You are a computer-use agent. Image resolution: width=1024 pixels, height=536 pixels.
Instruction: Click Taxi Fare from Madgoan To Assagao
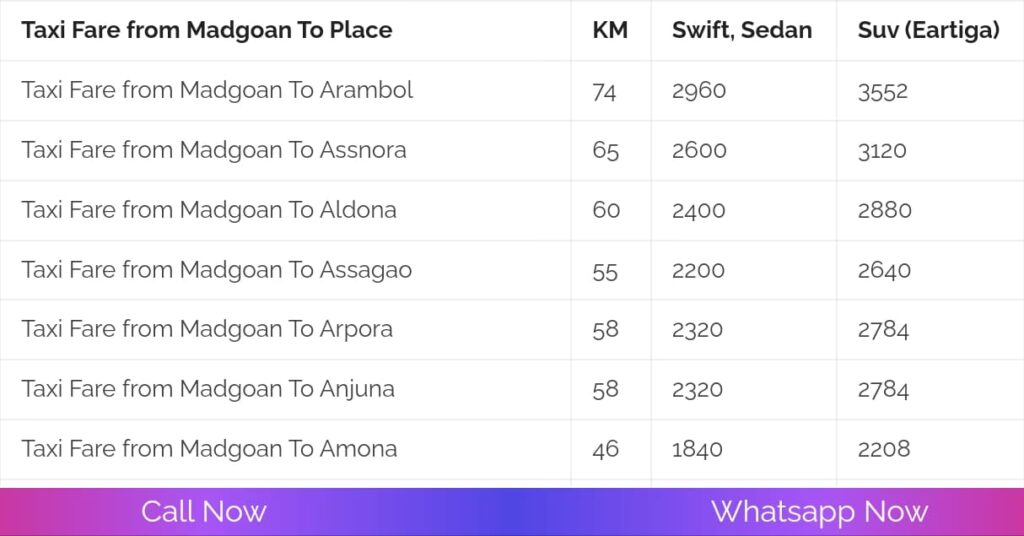216,270
